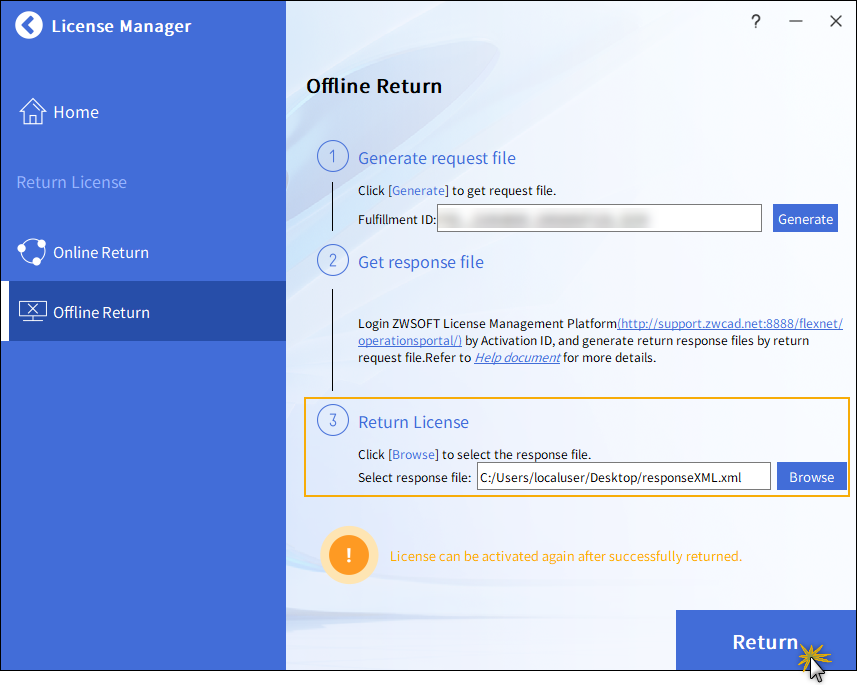Open the support.zwcad.net portal link
This screenshot has height=685, width=857.
pyautogui.click(x=730, y=323)
